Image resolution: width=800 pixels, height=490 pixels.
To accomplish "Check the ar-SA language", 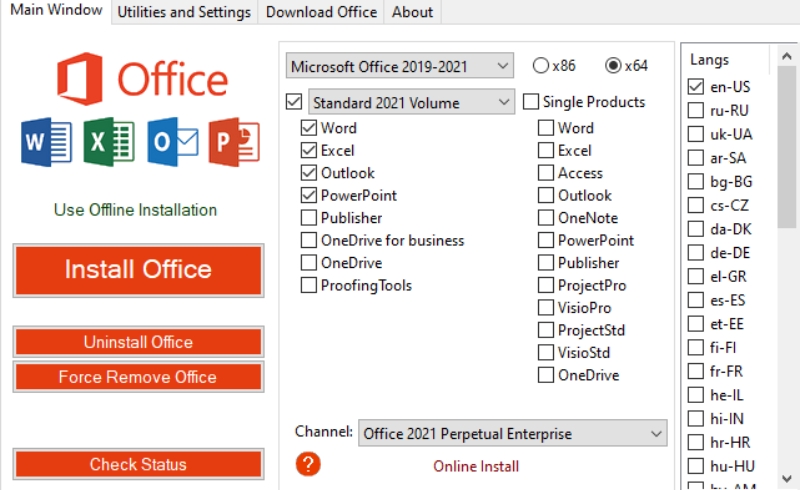I will (696, 157).
